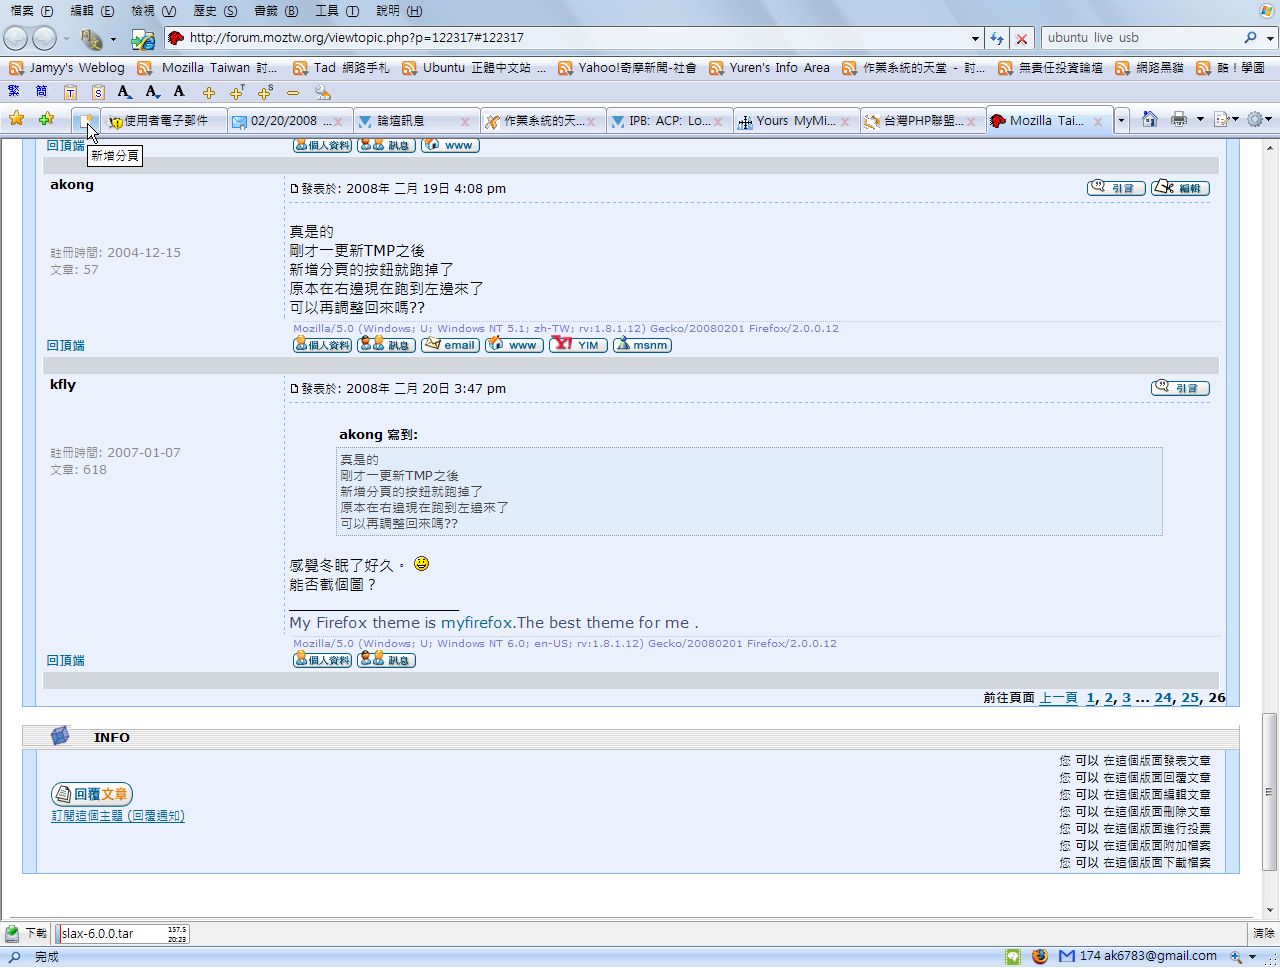Viewport: 1280px width, 968px height.
Task: Close the Mozilla Taiwan tab
Action: click(1098, 121)
